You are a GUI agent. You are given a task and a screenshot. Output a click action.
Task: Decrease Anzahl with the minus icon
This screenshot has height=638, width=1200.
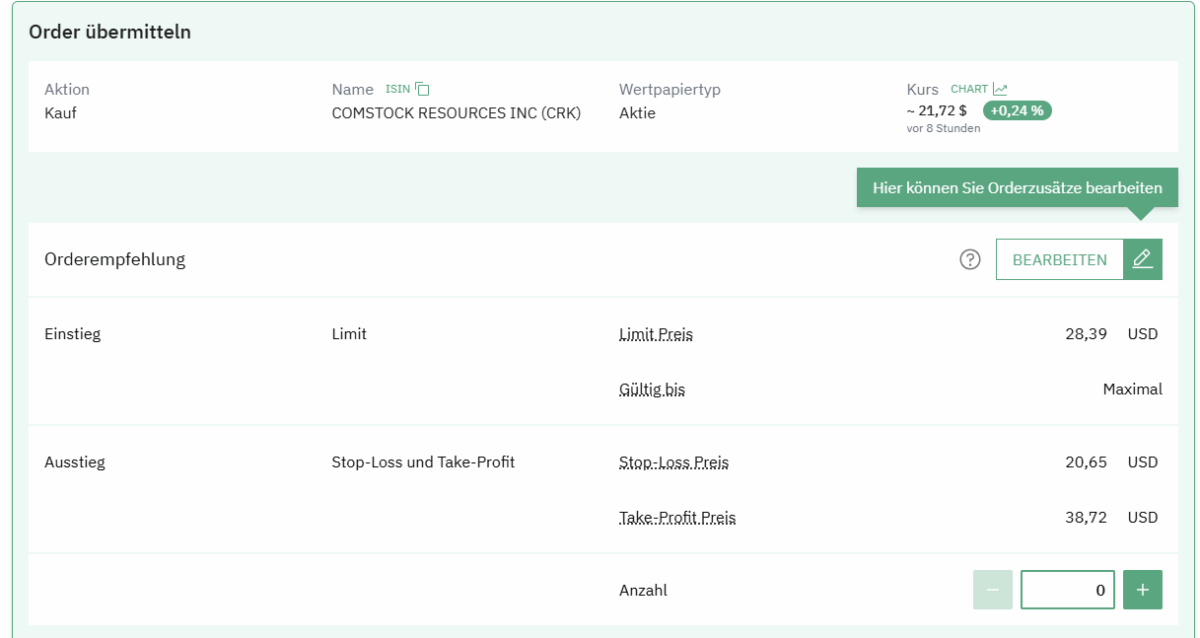click(993, 590)
